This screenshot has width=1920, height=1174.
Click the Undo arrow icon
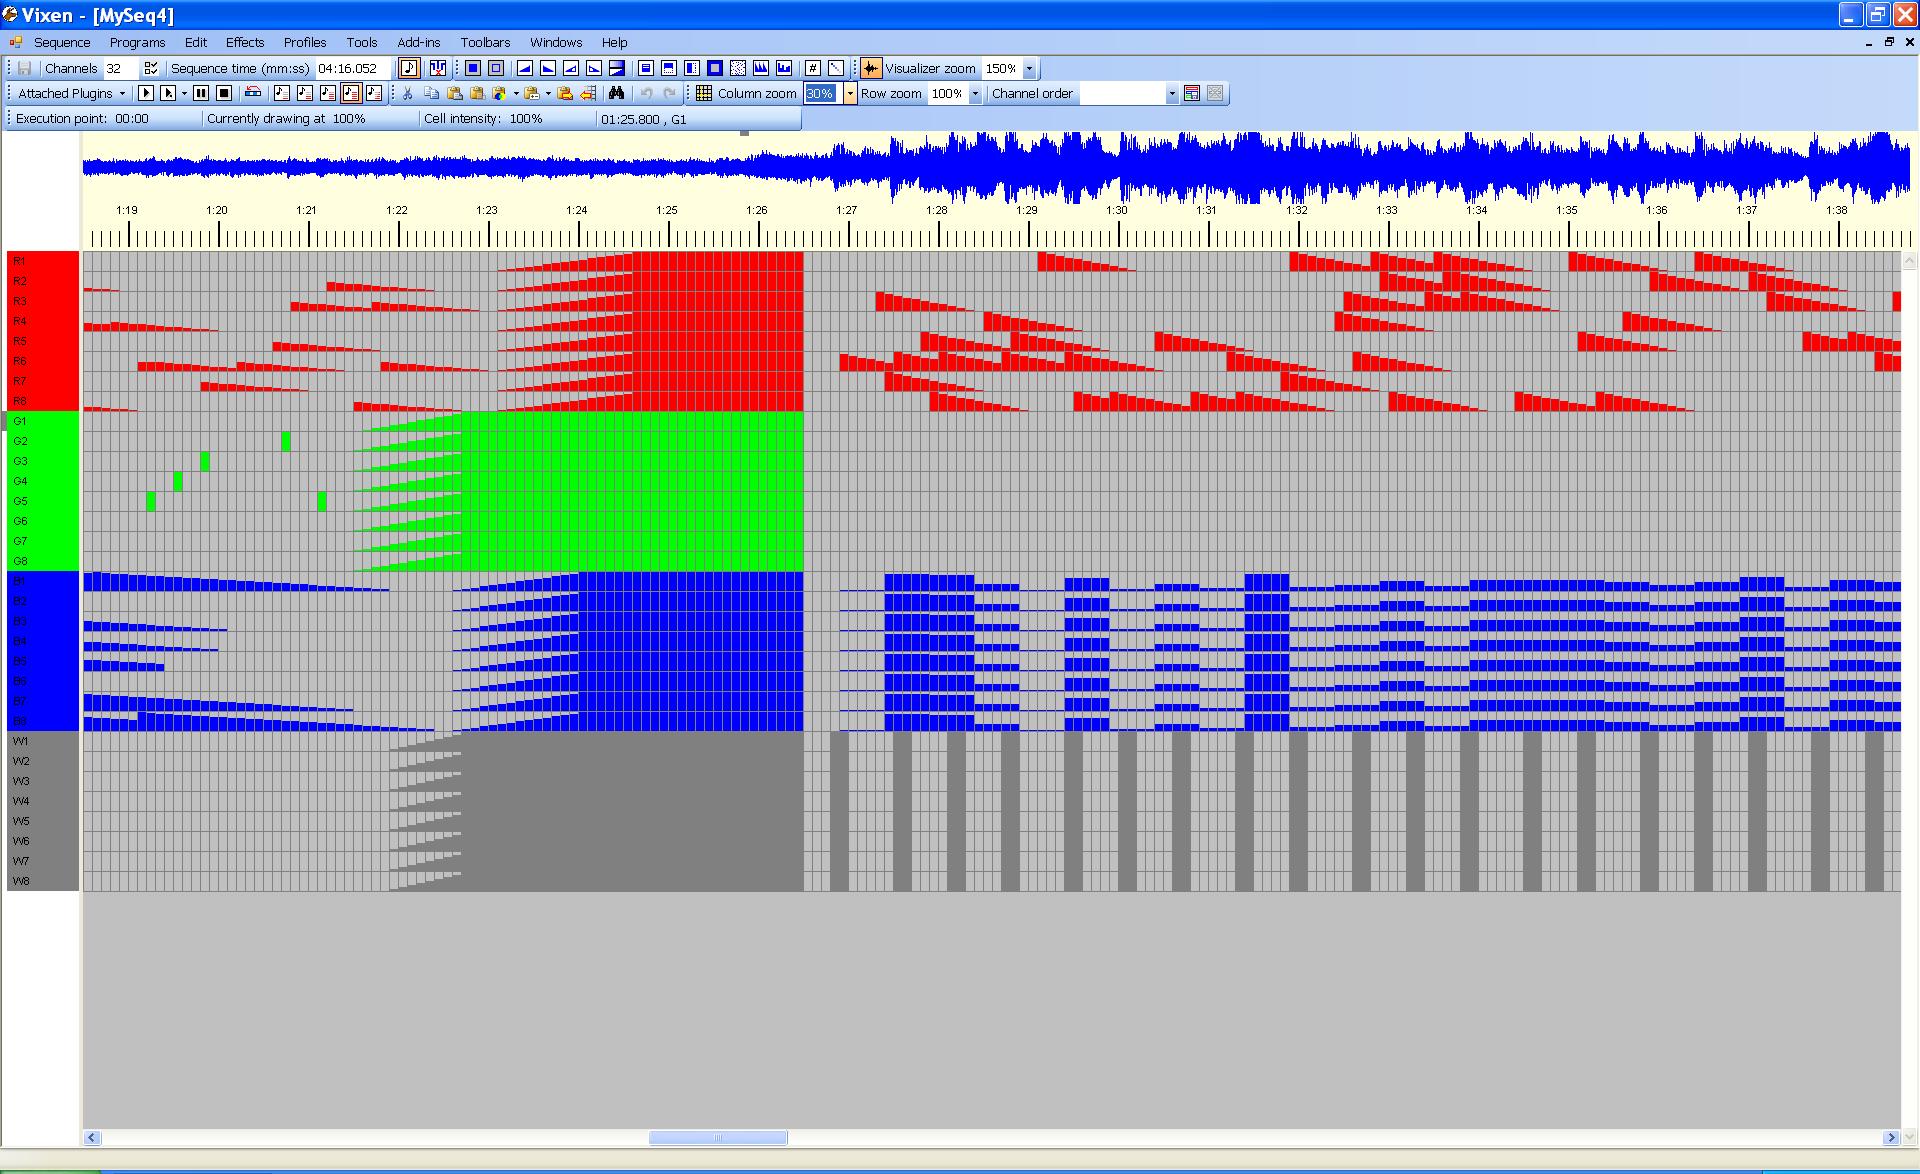[x=646, y=93]
